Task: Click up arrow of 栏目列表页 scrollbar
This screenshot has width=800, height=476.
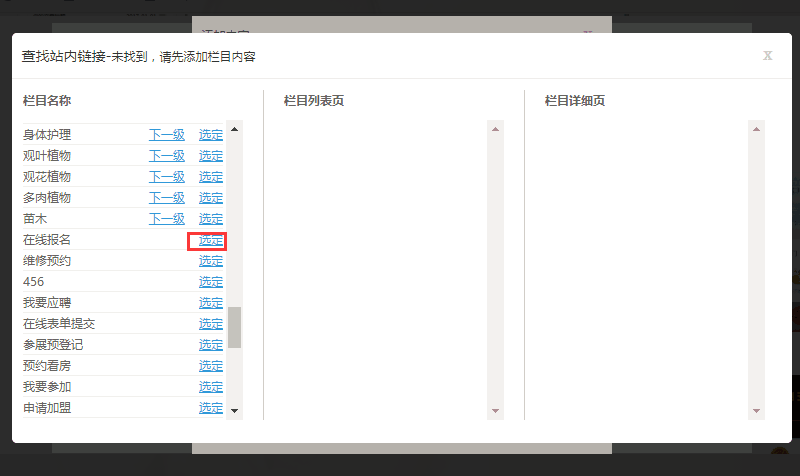Action: click(x=495, y=129)
